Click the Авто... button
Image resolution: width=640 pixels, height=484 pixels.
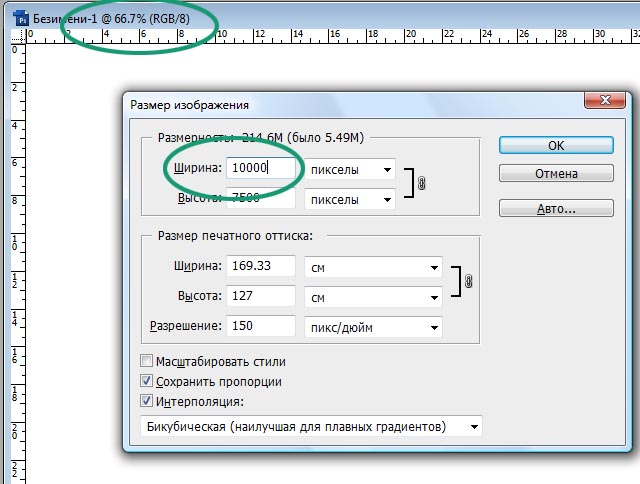[556, 209]
